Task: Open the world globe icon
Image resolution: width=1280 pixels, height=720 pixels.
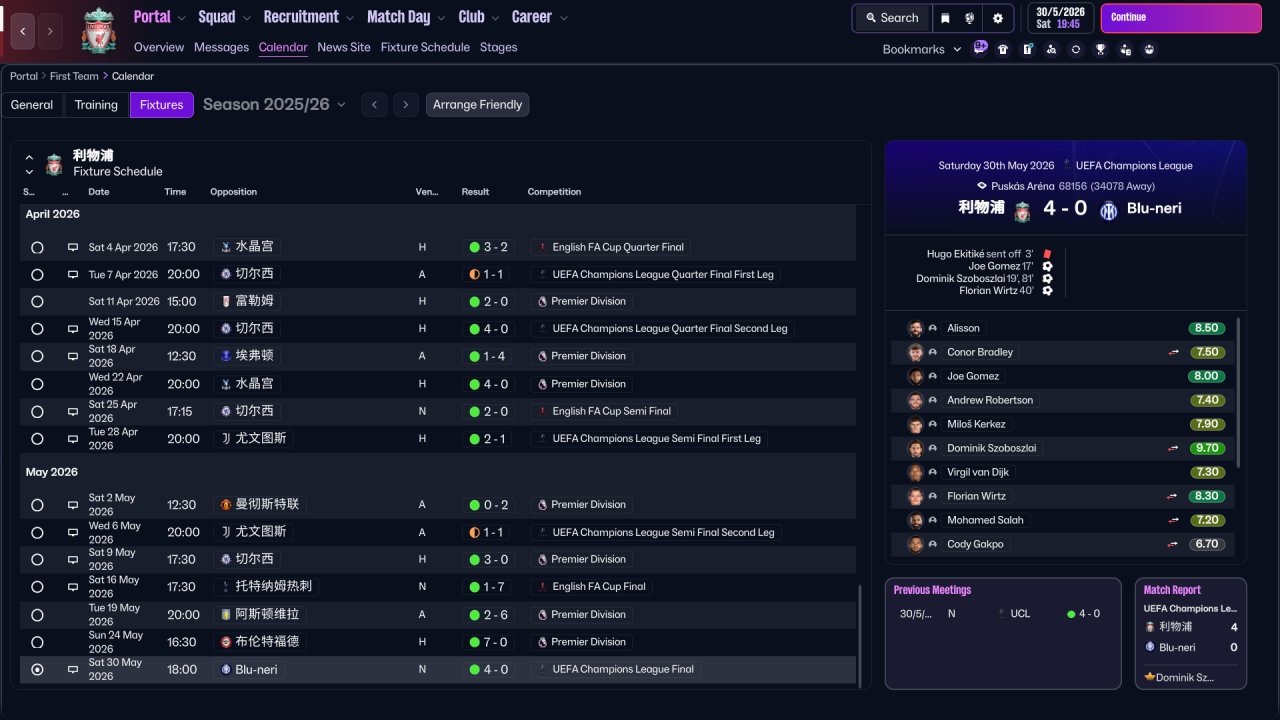Action: [970, 18]
